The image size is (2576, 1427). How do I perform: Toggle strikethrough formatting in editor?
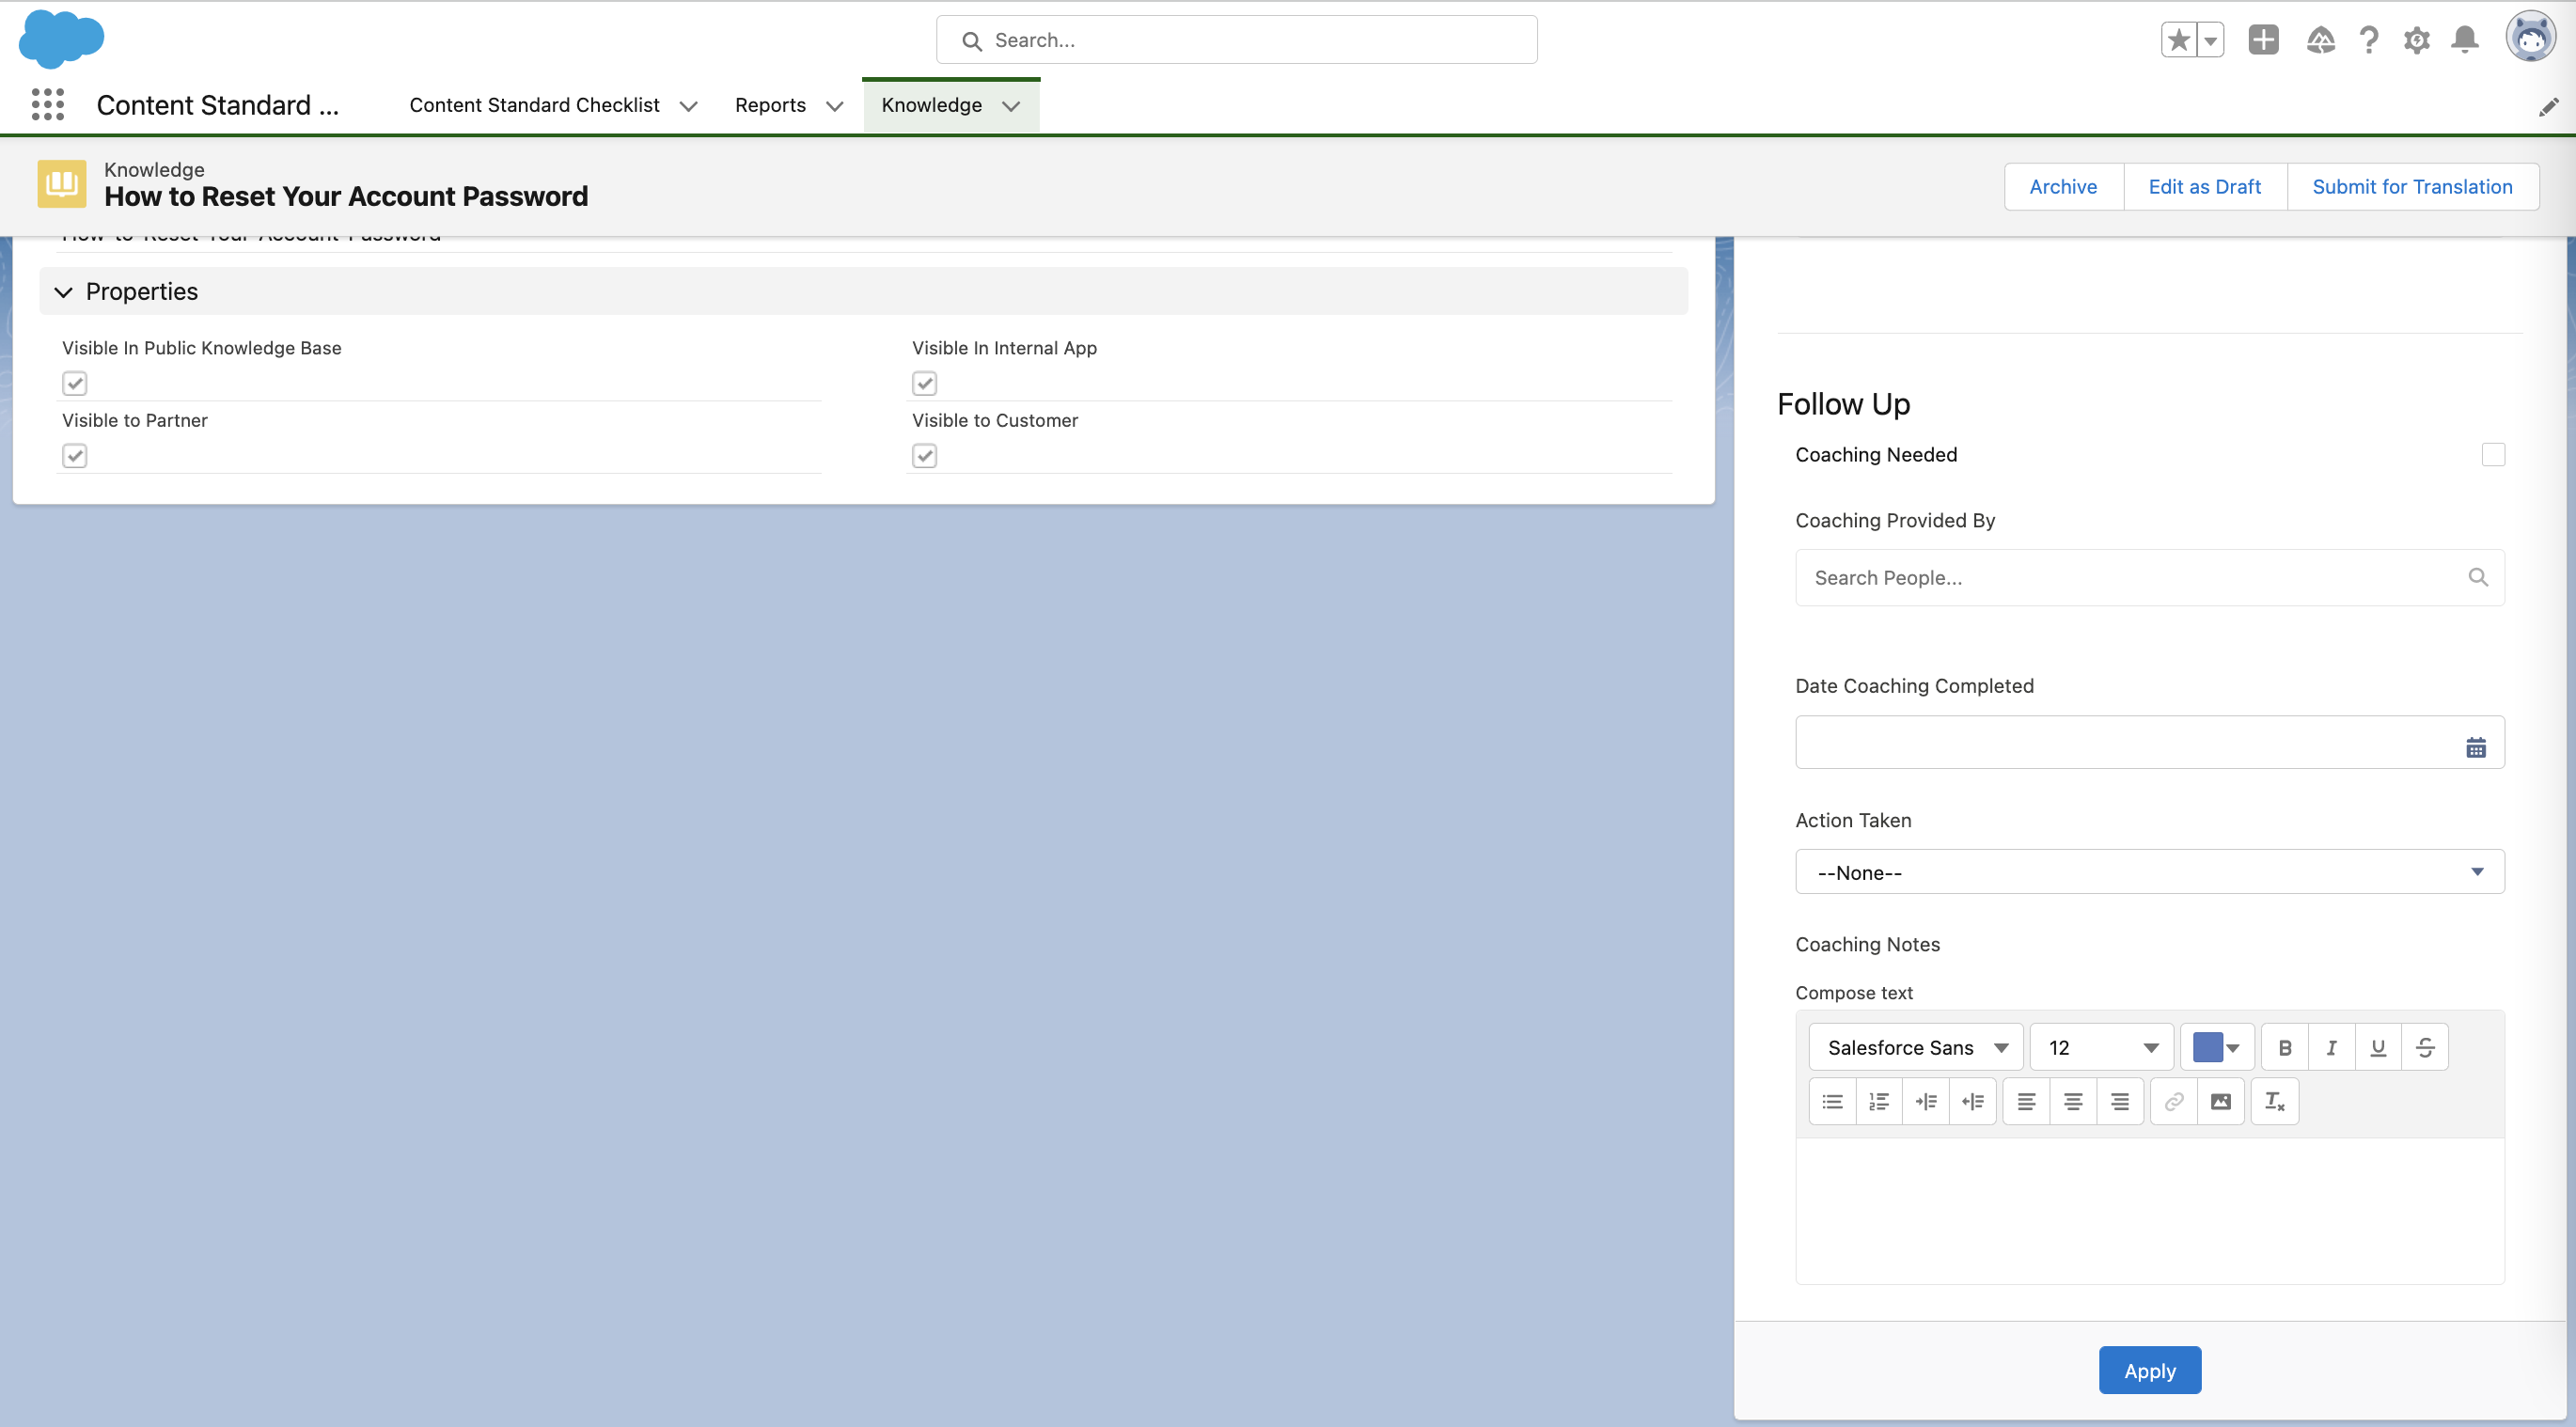tap(2425, 1047)
